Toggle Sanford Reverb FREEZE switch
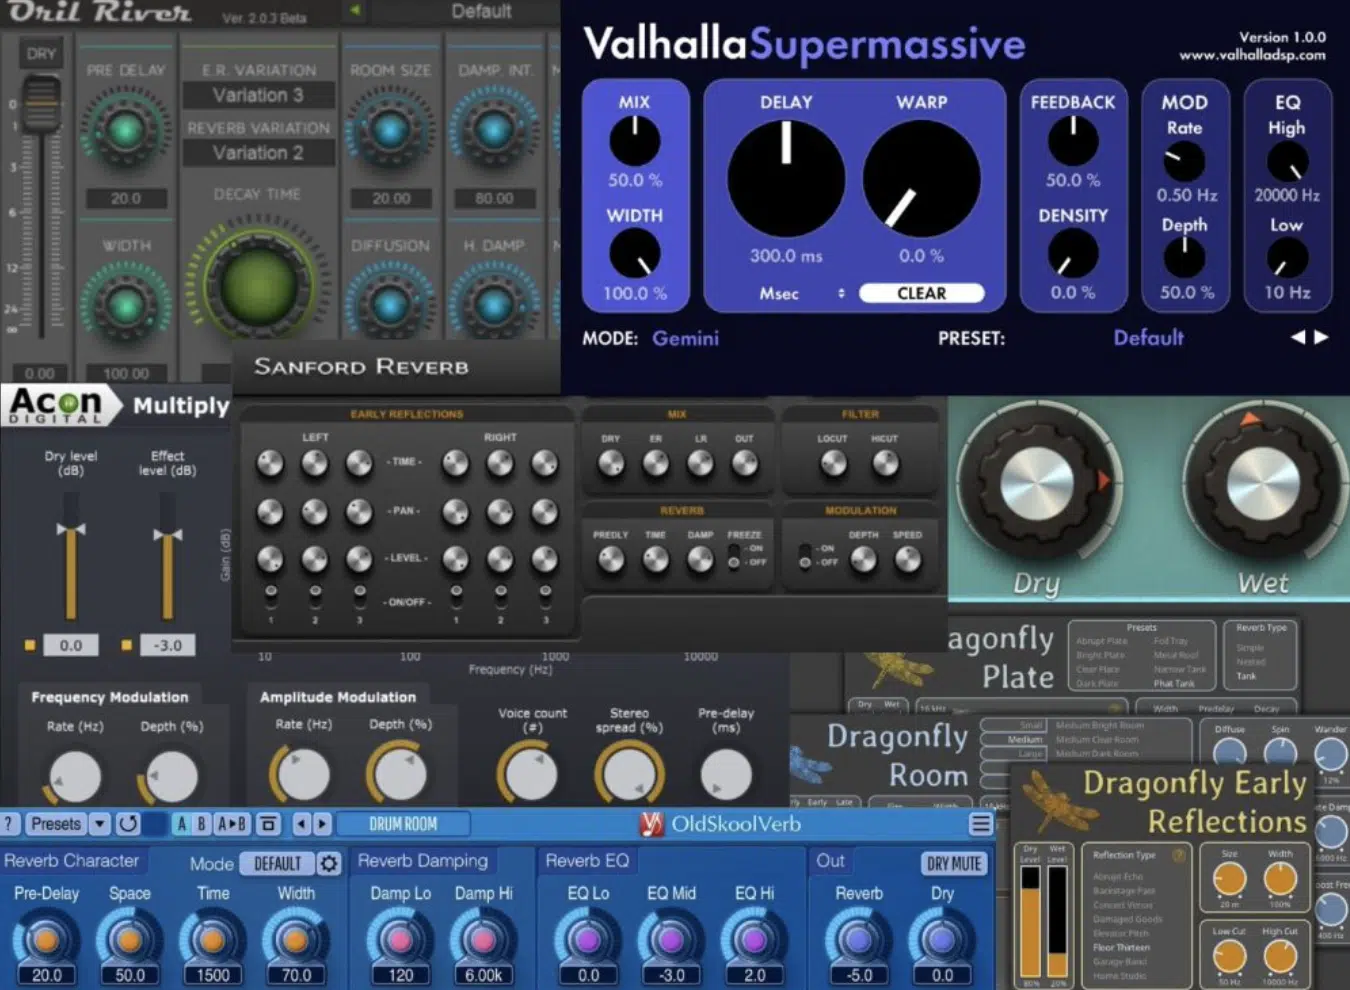The height and width of the screenshot is (990, 1350). click(x=734, y=556)
